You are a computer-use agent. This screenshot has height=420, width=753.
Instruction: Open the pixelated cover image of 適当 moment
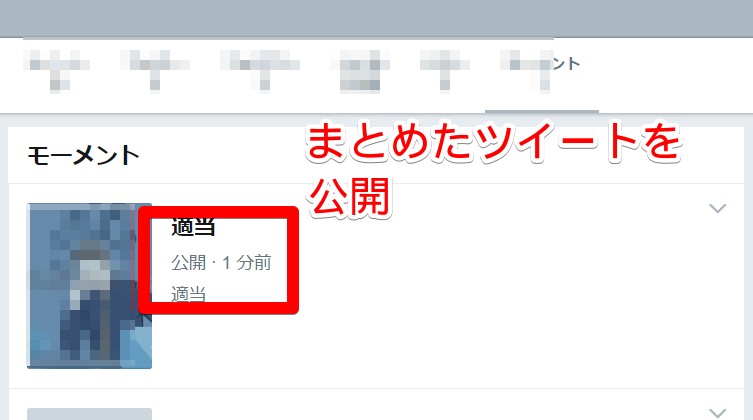coord(89,286)
